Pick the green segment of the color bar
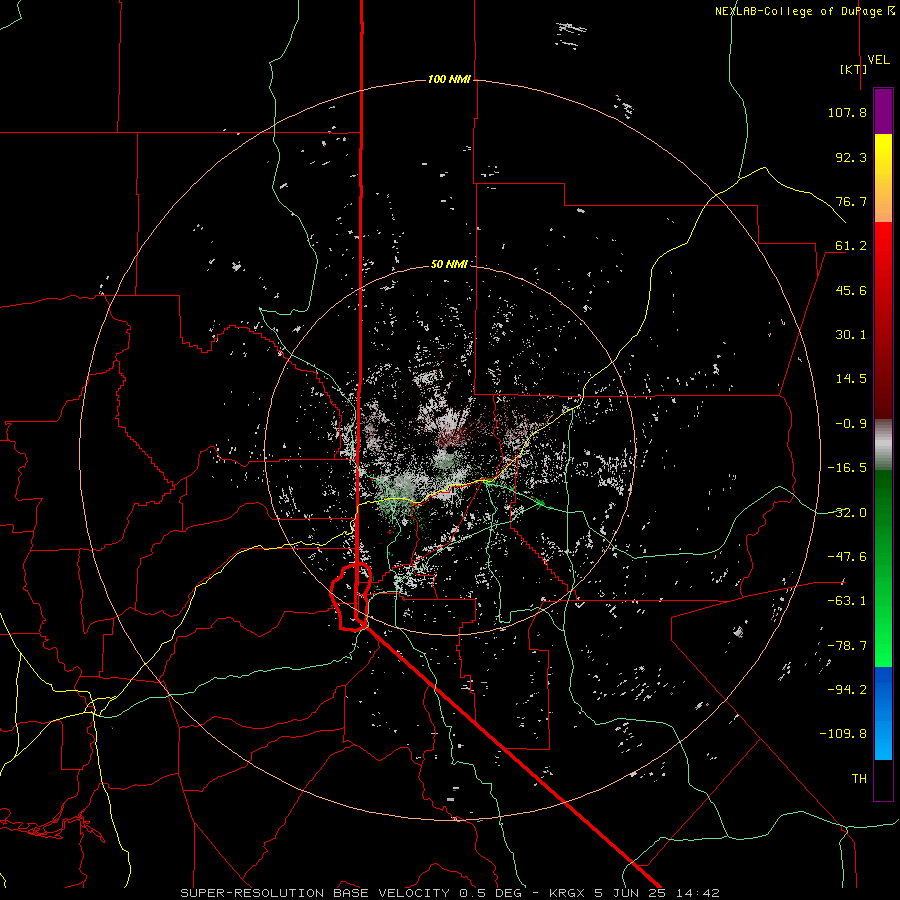Image resolution: width=900 pixels, height=900 pixels. [x=883, y=568]
